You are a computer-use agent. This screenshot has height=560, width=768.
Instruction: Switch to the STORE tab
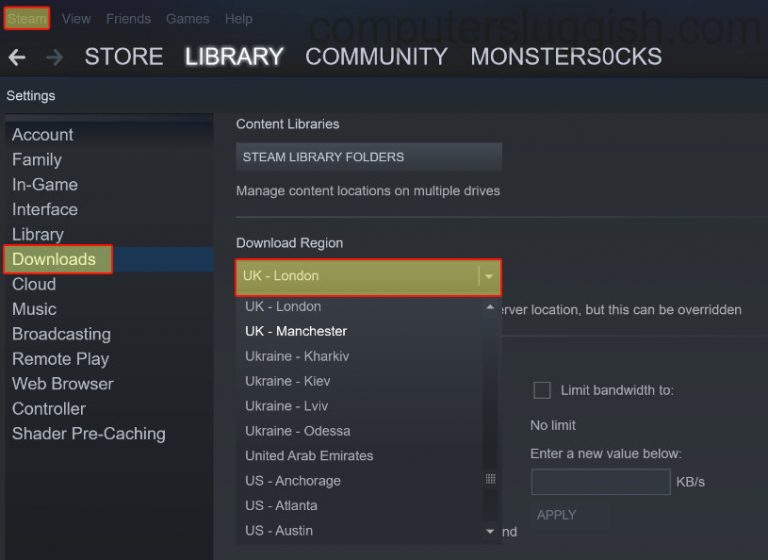[124, 56]
